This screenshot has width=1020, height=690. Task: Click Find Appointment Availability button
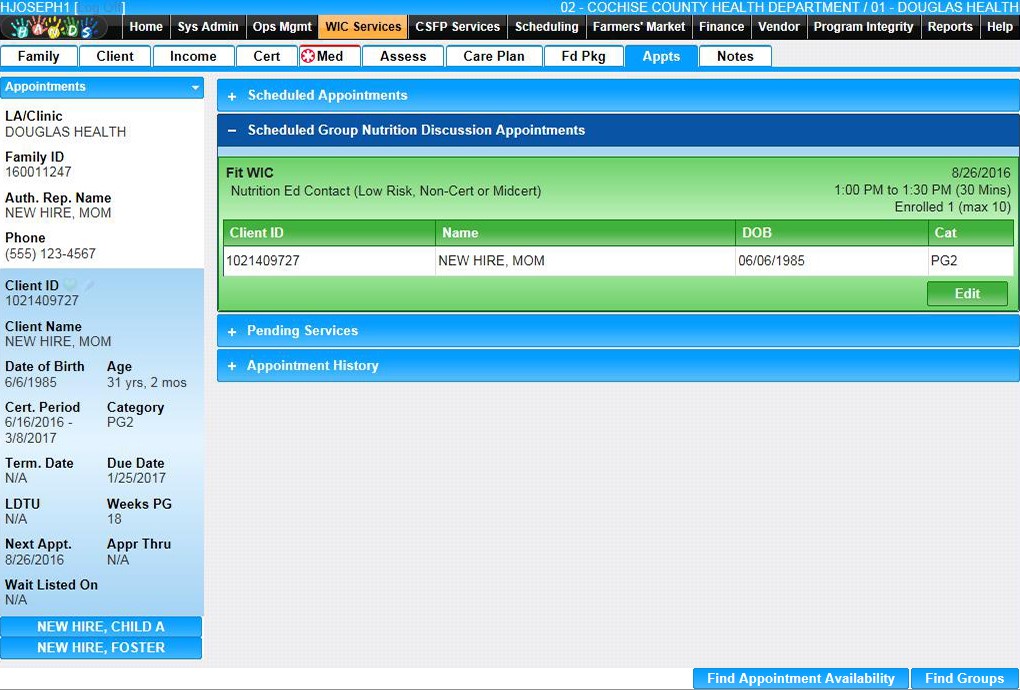800,678
